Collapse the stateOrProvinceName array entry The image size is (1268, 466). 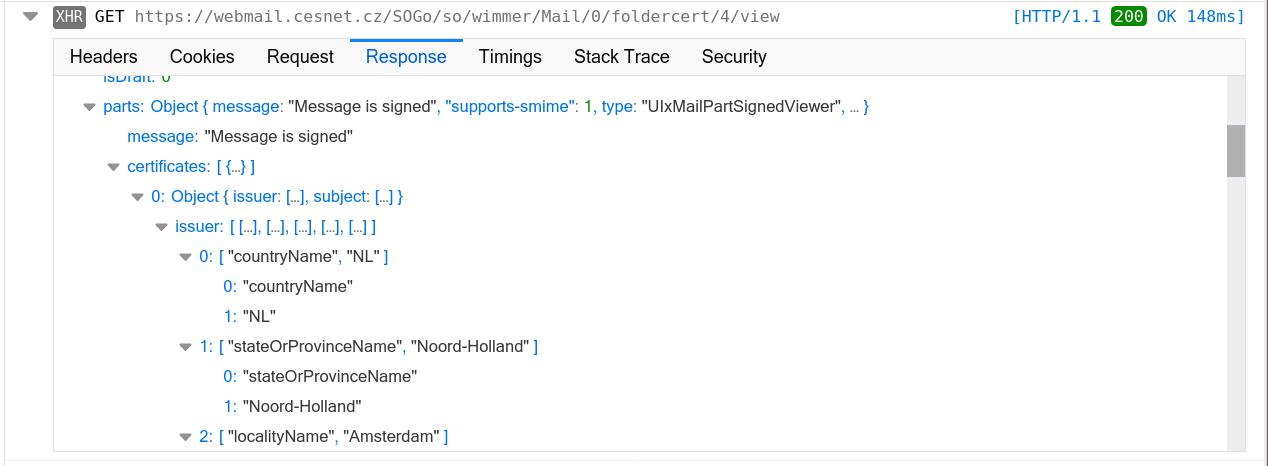186,347
